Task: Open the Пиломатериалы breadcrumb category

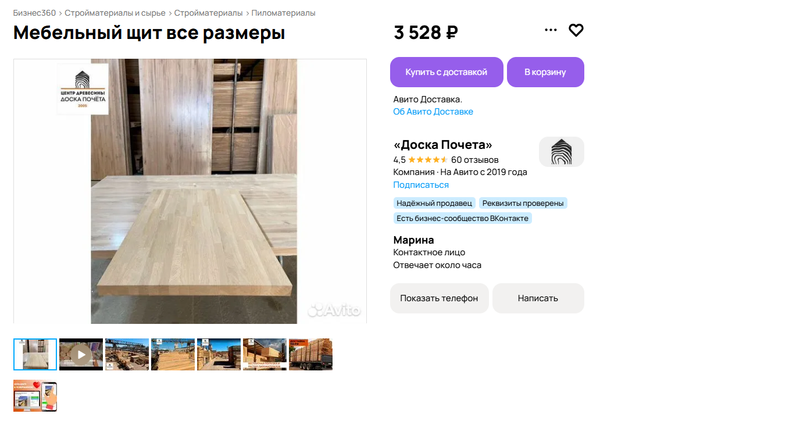Action: (x=283, y=13)
